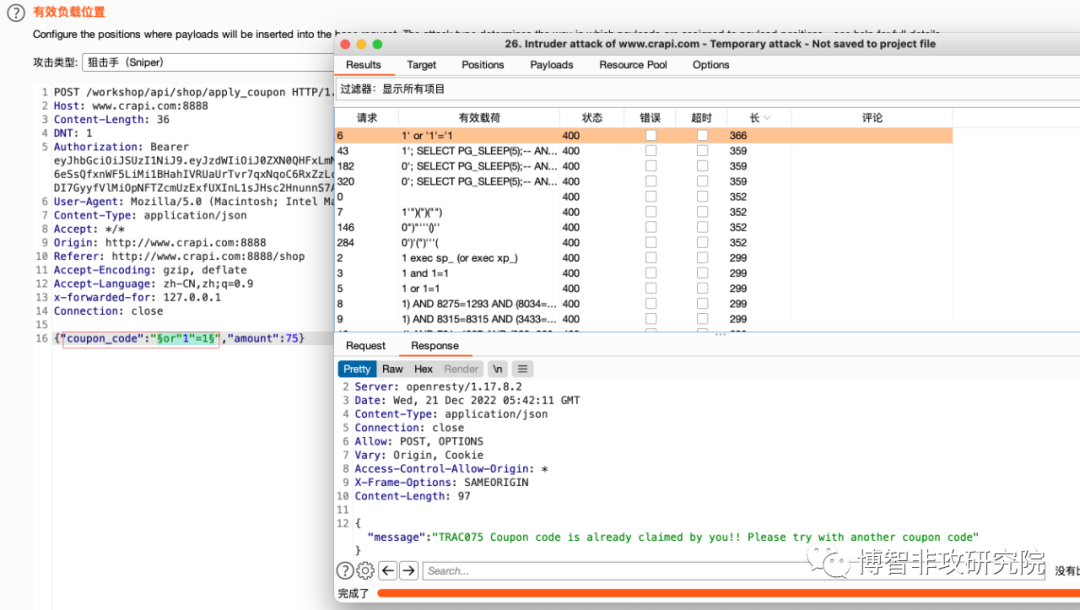This screenshot has height=610, width=1080.
Task: Show the Response tab
Action: click(x=435, y=346)
